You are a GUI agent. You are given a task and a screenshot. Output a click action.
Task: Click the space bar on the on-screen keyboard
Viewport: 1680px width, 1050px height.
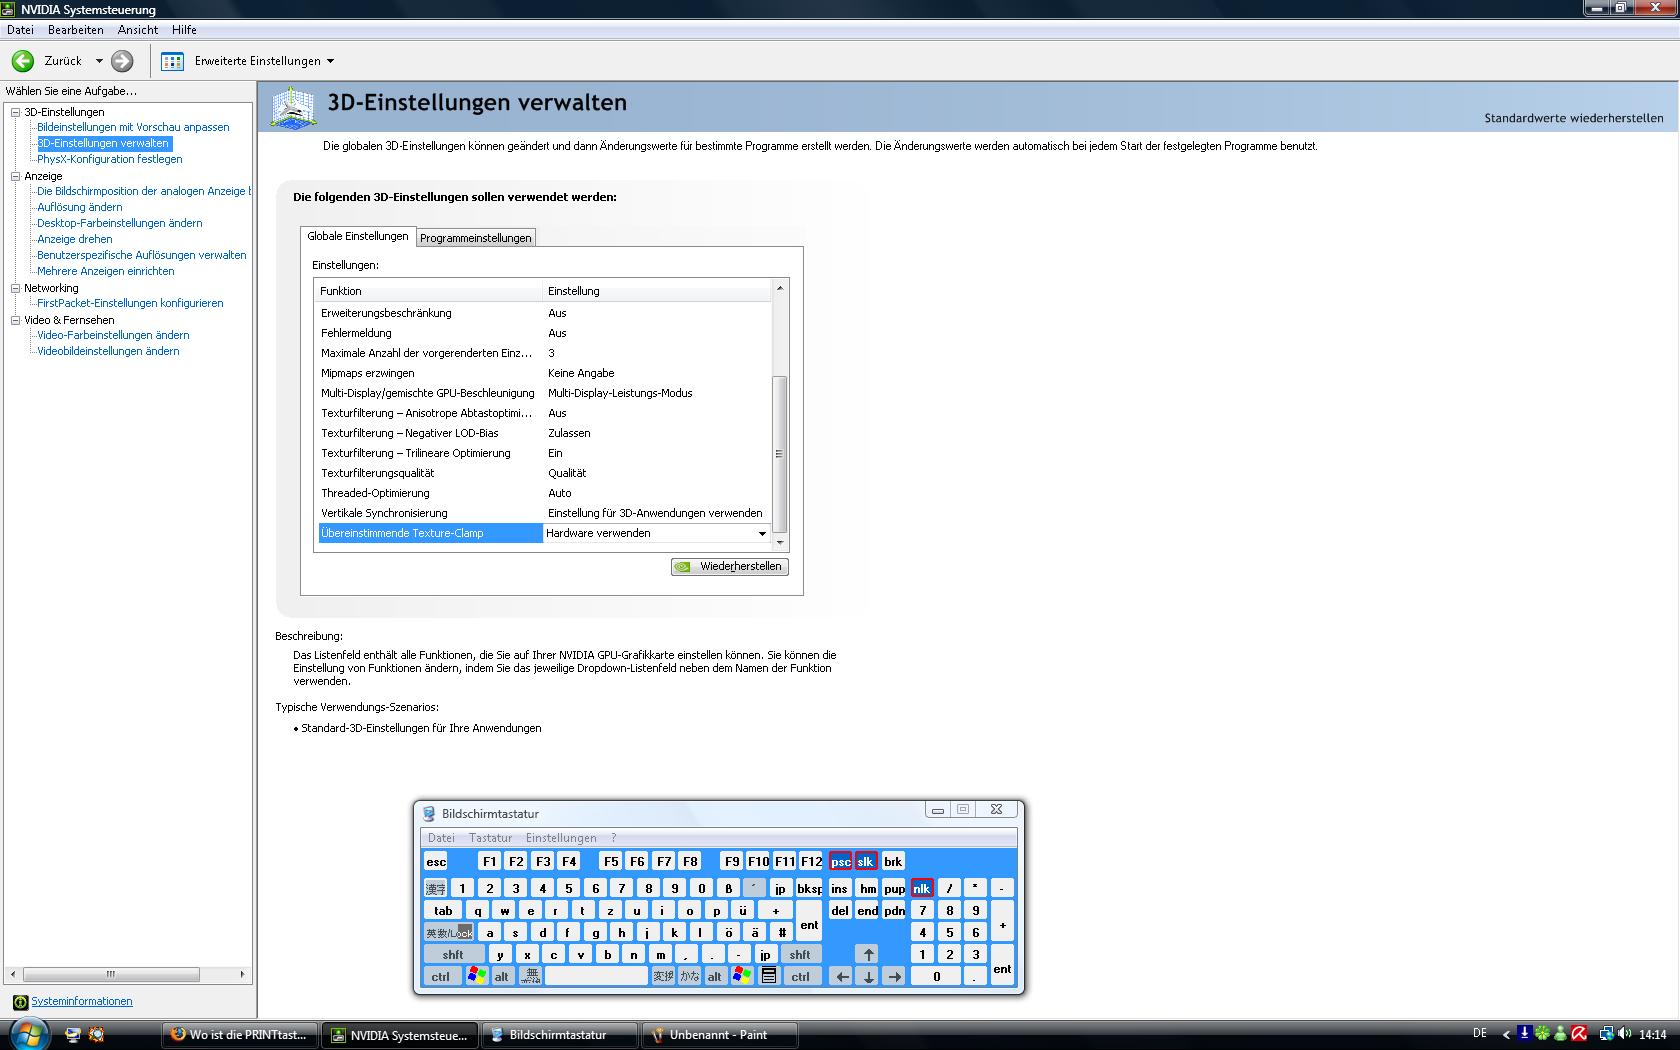(x=596, y=976)
